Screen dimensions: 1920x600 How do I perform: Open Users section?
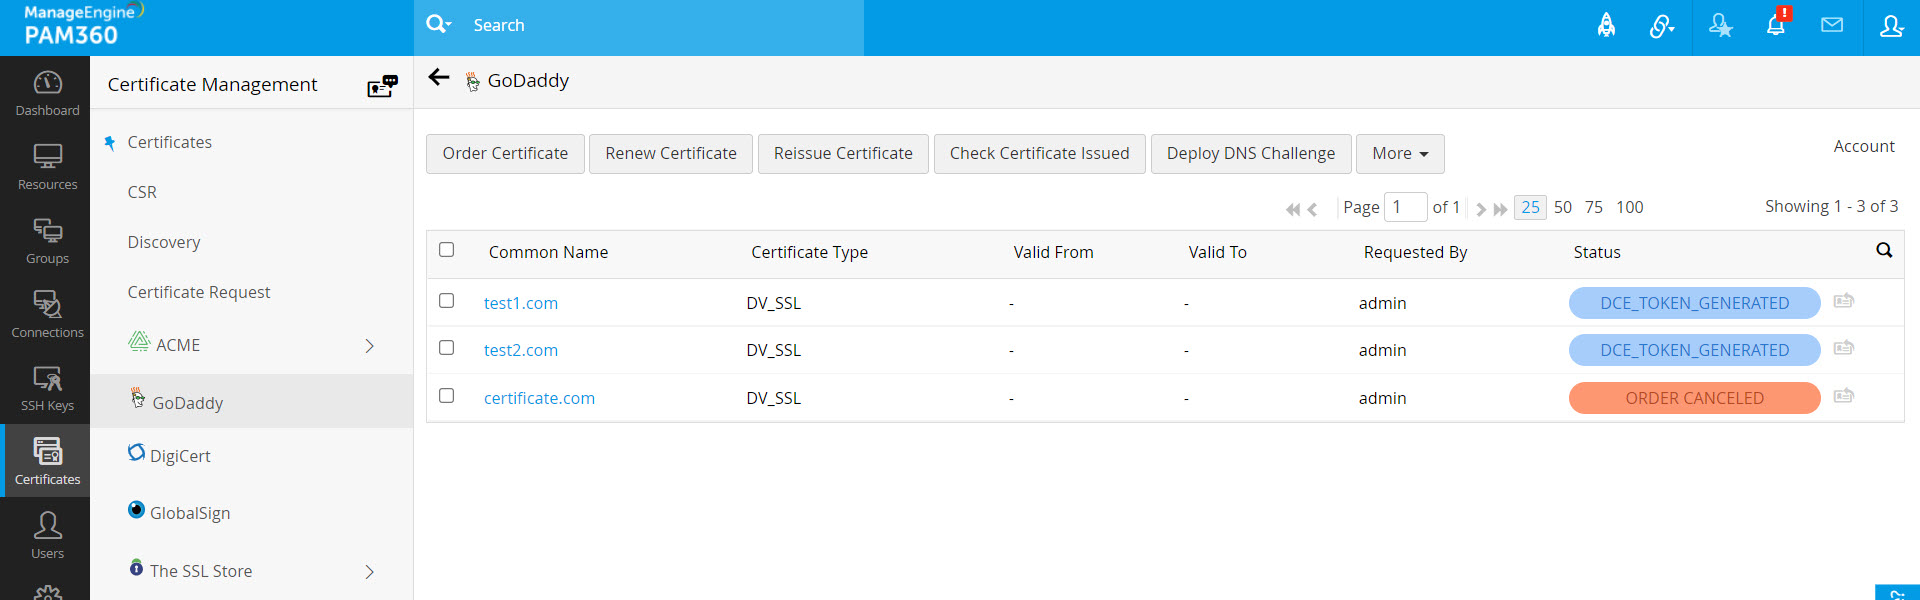click(47, 536)
